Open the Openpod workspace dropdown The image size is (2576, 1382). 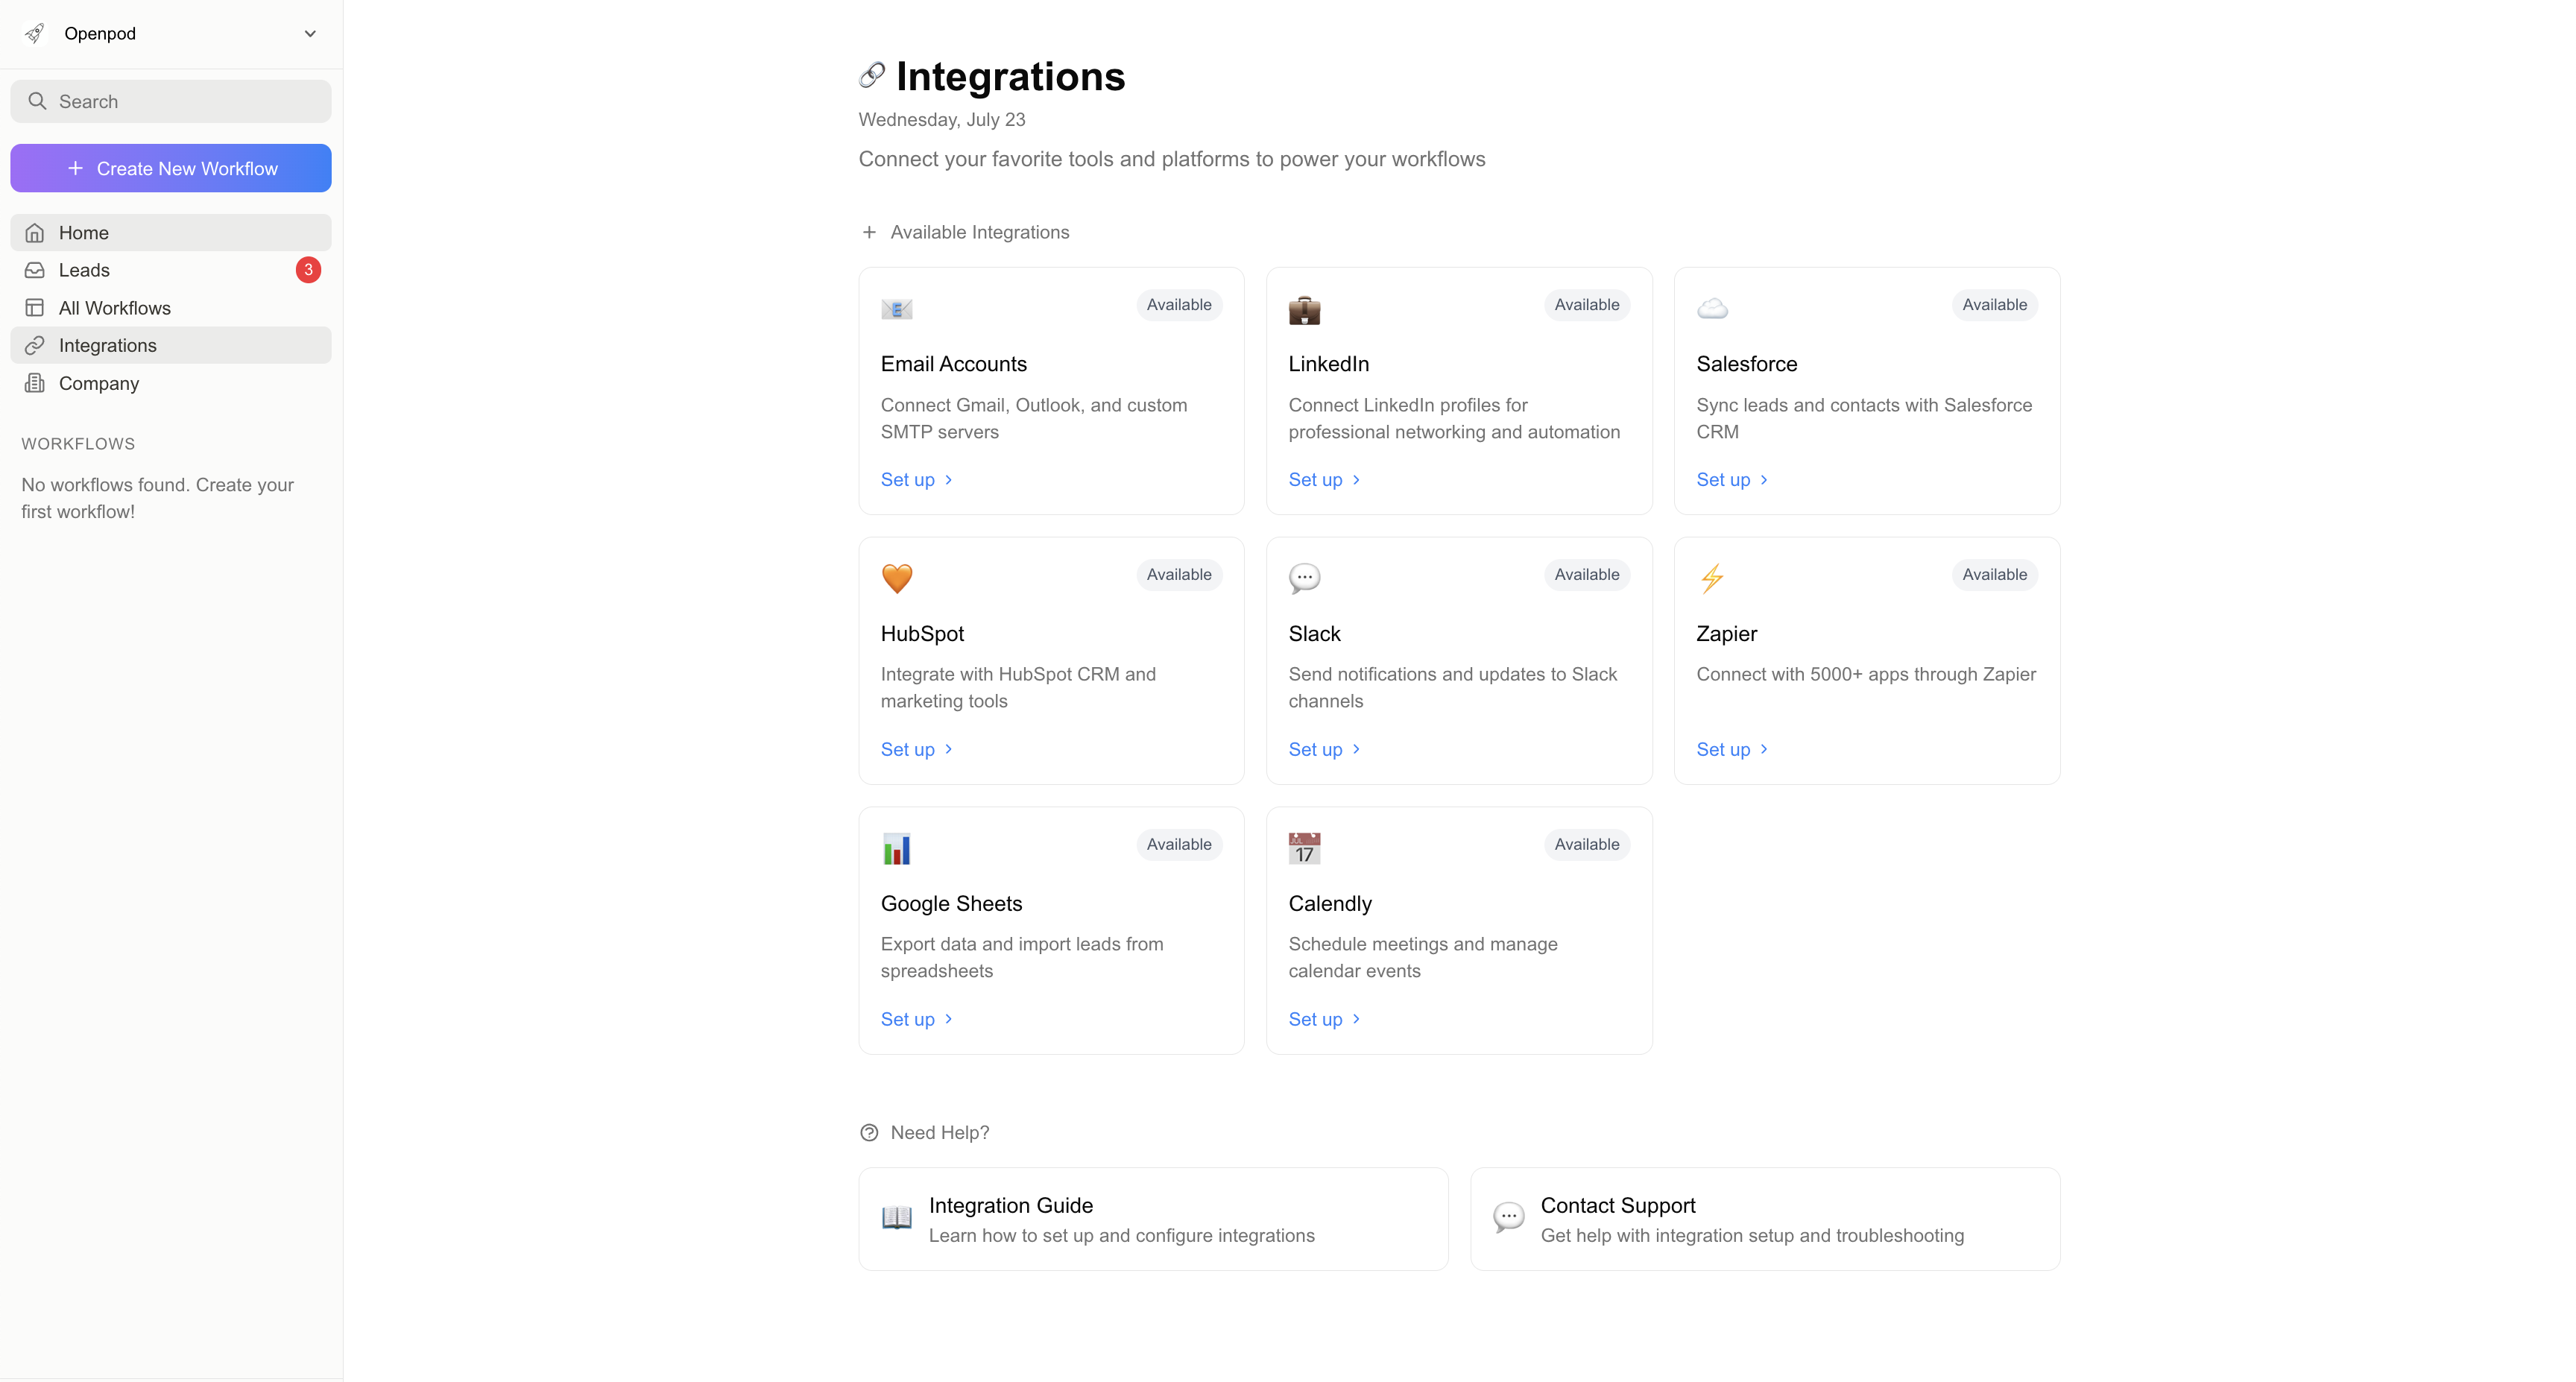(309, 34)
